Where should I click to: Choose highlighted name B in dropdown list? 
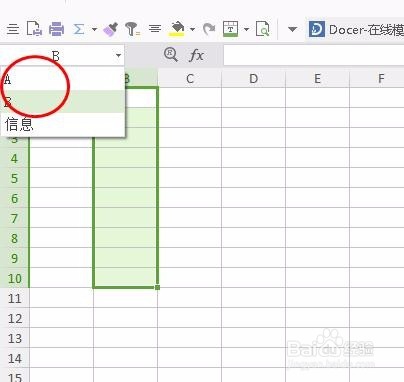point(63,102)
